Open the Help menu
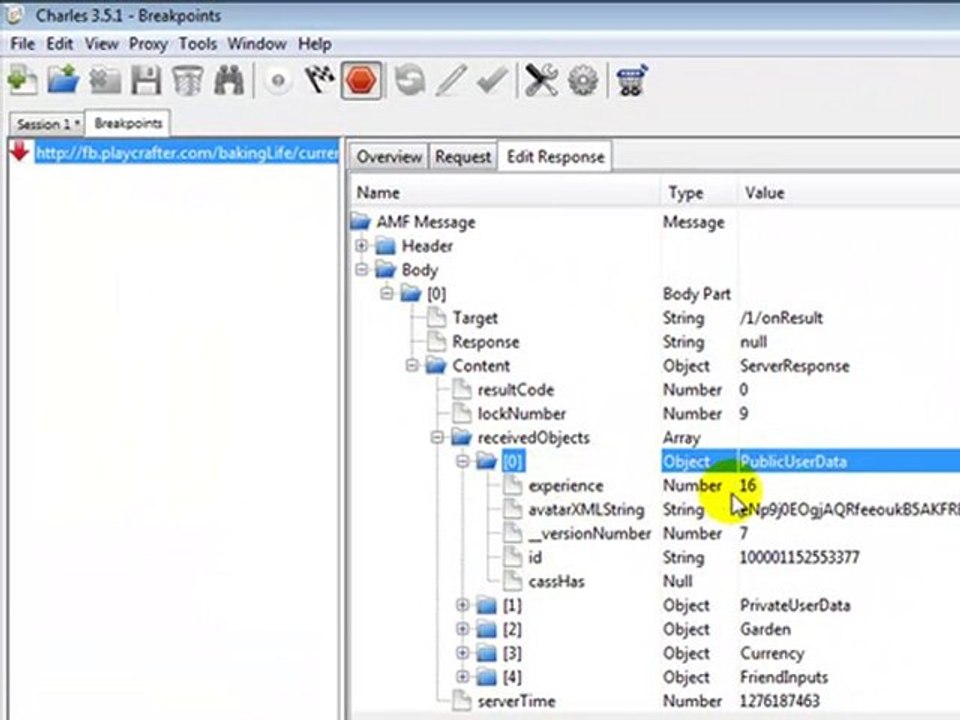960x720 pixels. click(315, 44)
